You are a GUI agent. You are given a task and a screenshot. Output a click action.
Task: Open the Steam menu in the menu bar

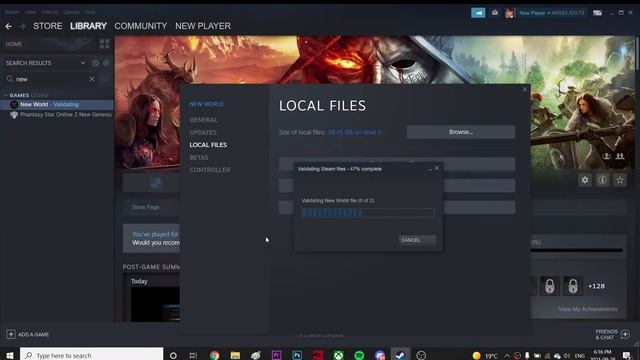12,12
